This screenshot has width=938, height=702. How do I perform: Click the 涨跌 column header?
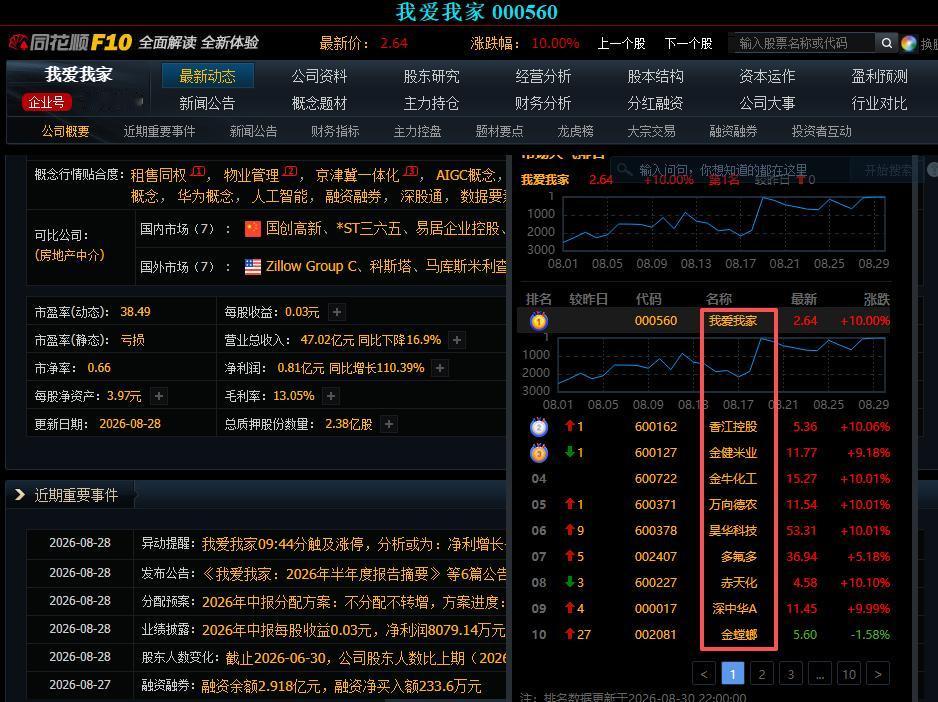point(876,299)
